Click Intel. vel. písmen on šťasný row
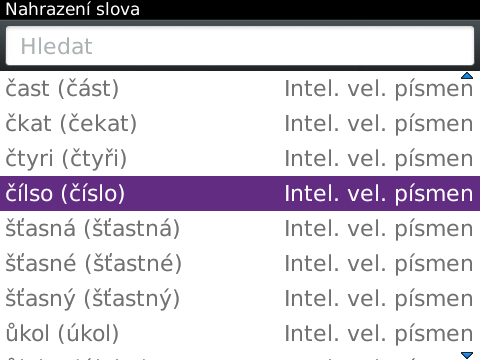 pos(379,299)
